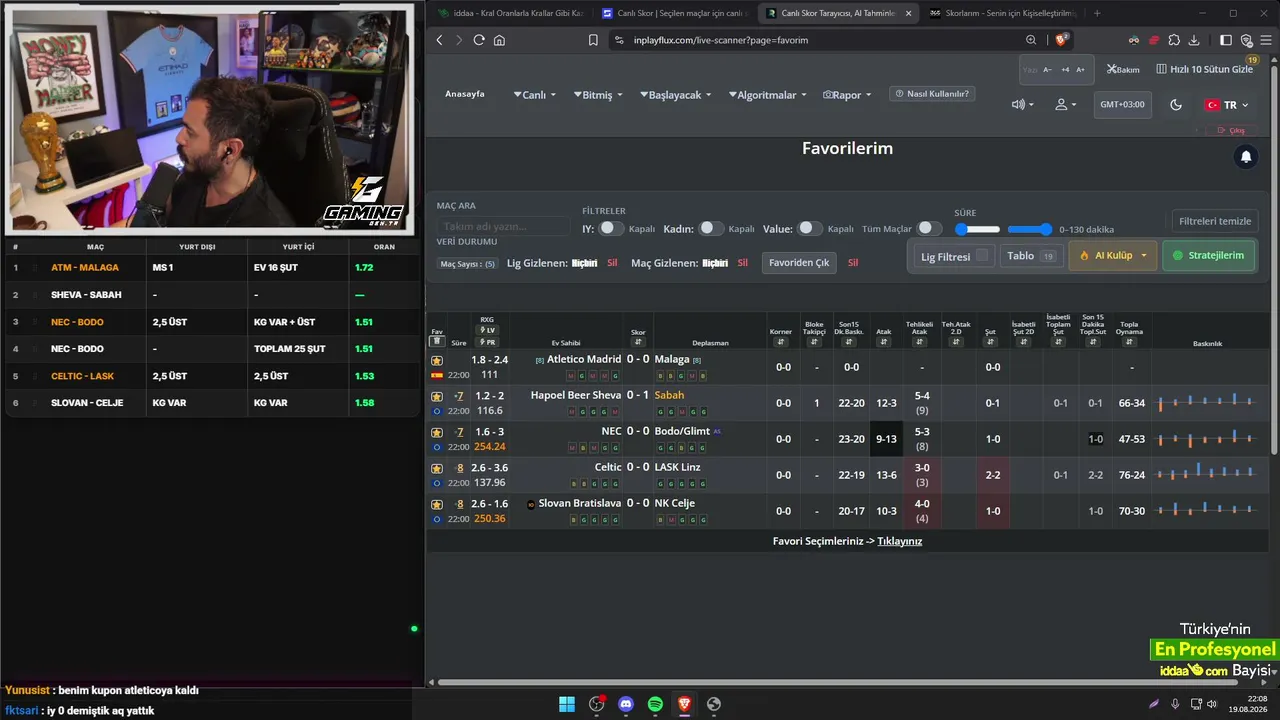Screen dimensions: 1280x720
Task: Switch to Canlı Skor Seçilen maçlar tab
Action: [673, 13]
